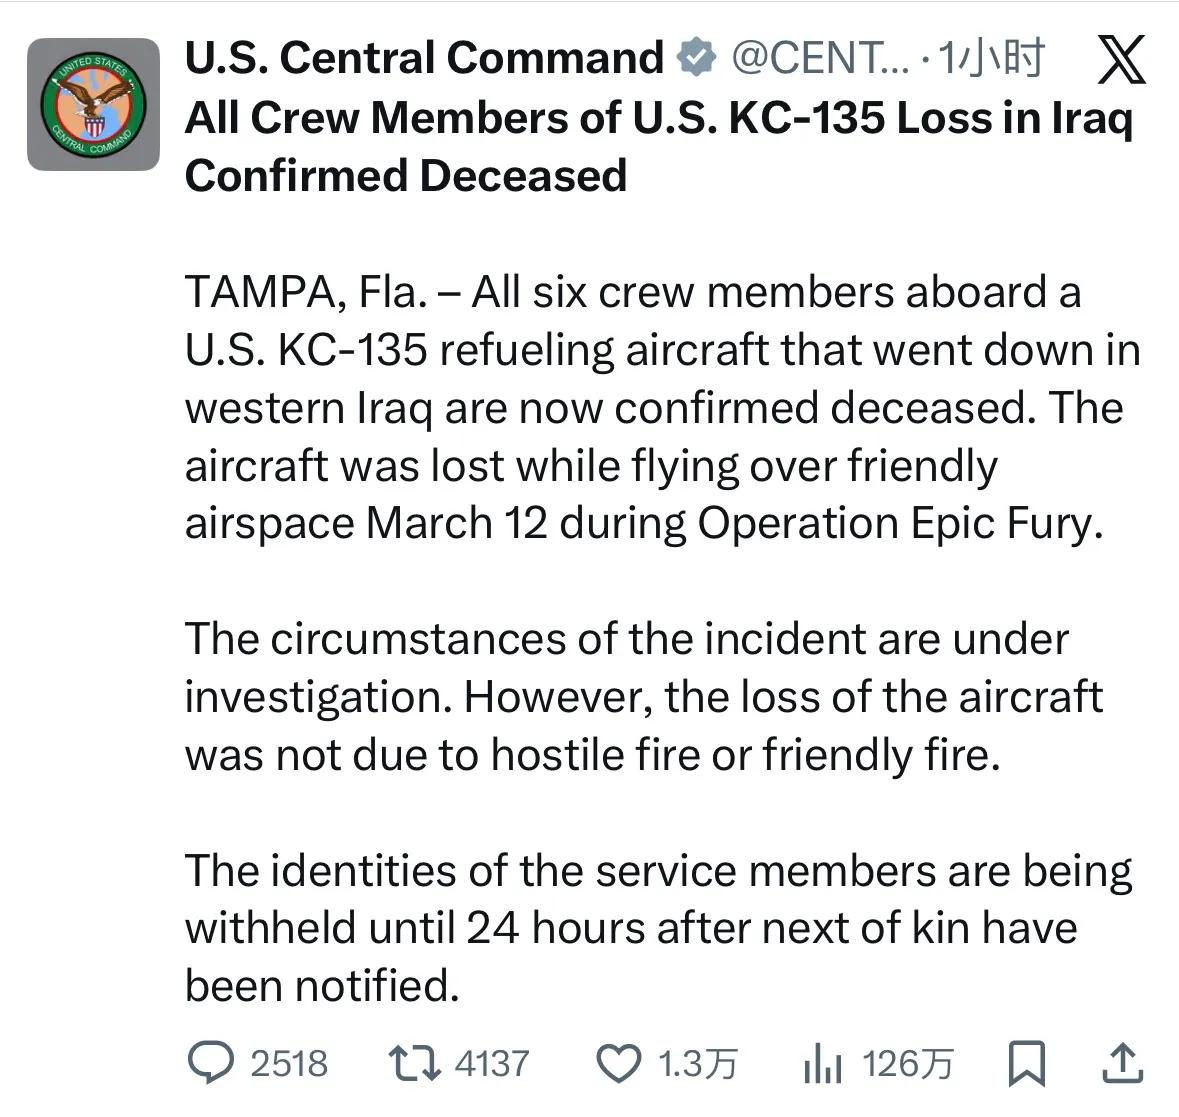Click the X logo icon
The height and width of the screenshot is (1117, 1179).
click(x=1122, y=60)
